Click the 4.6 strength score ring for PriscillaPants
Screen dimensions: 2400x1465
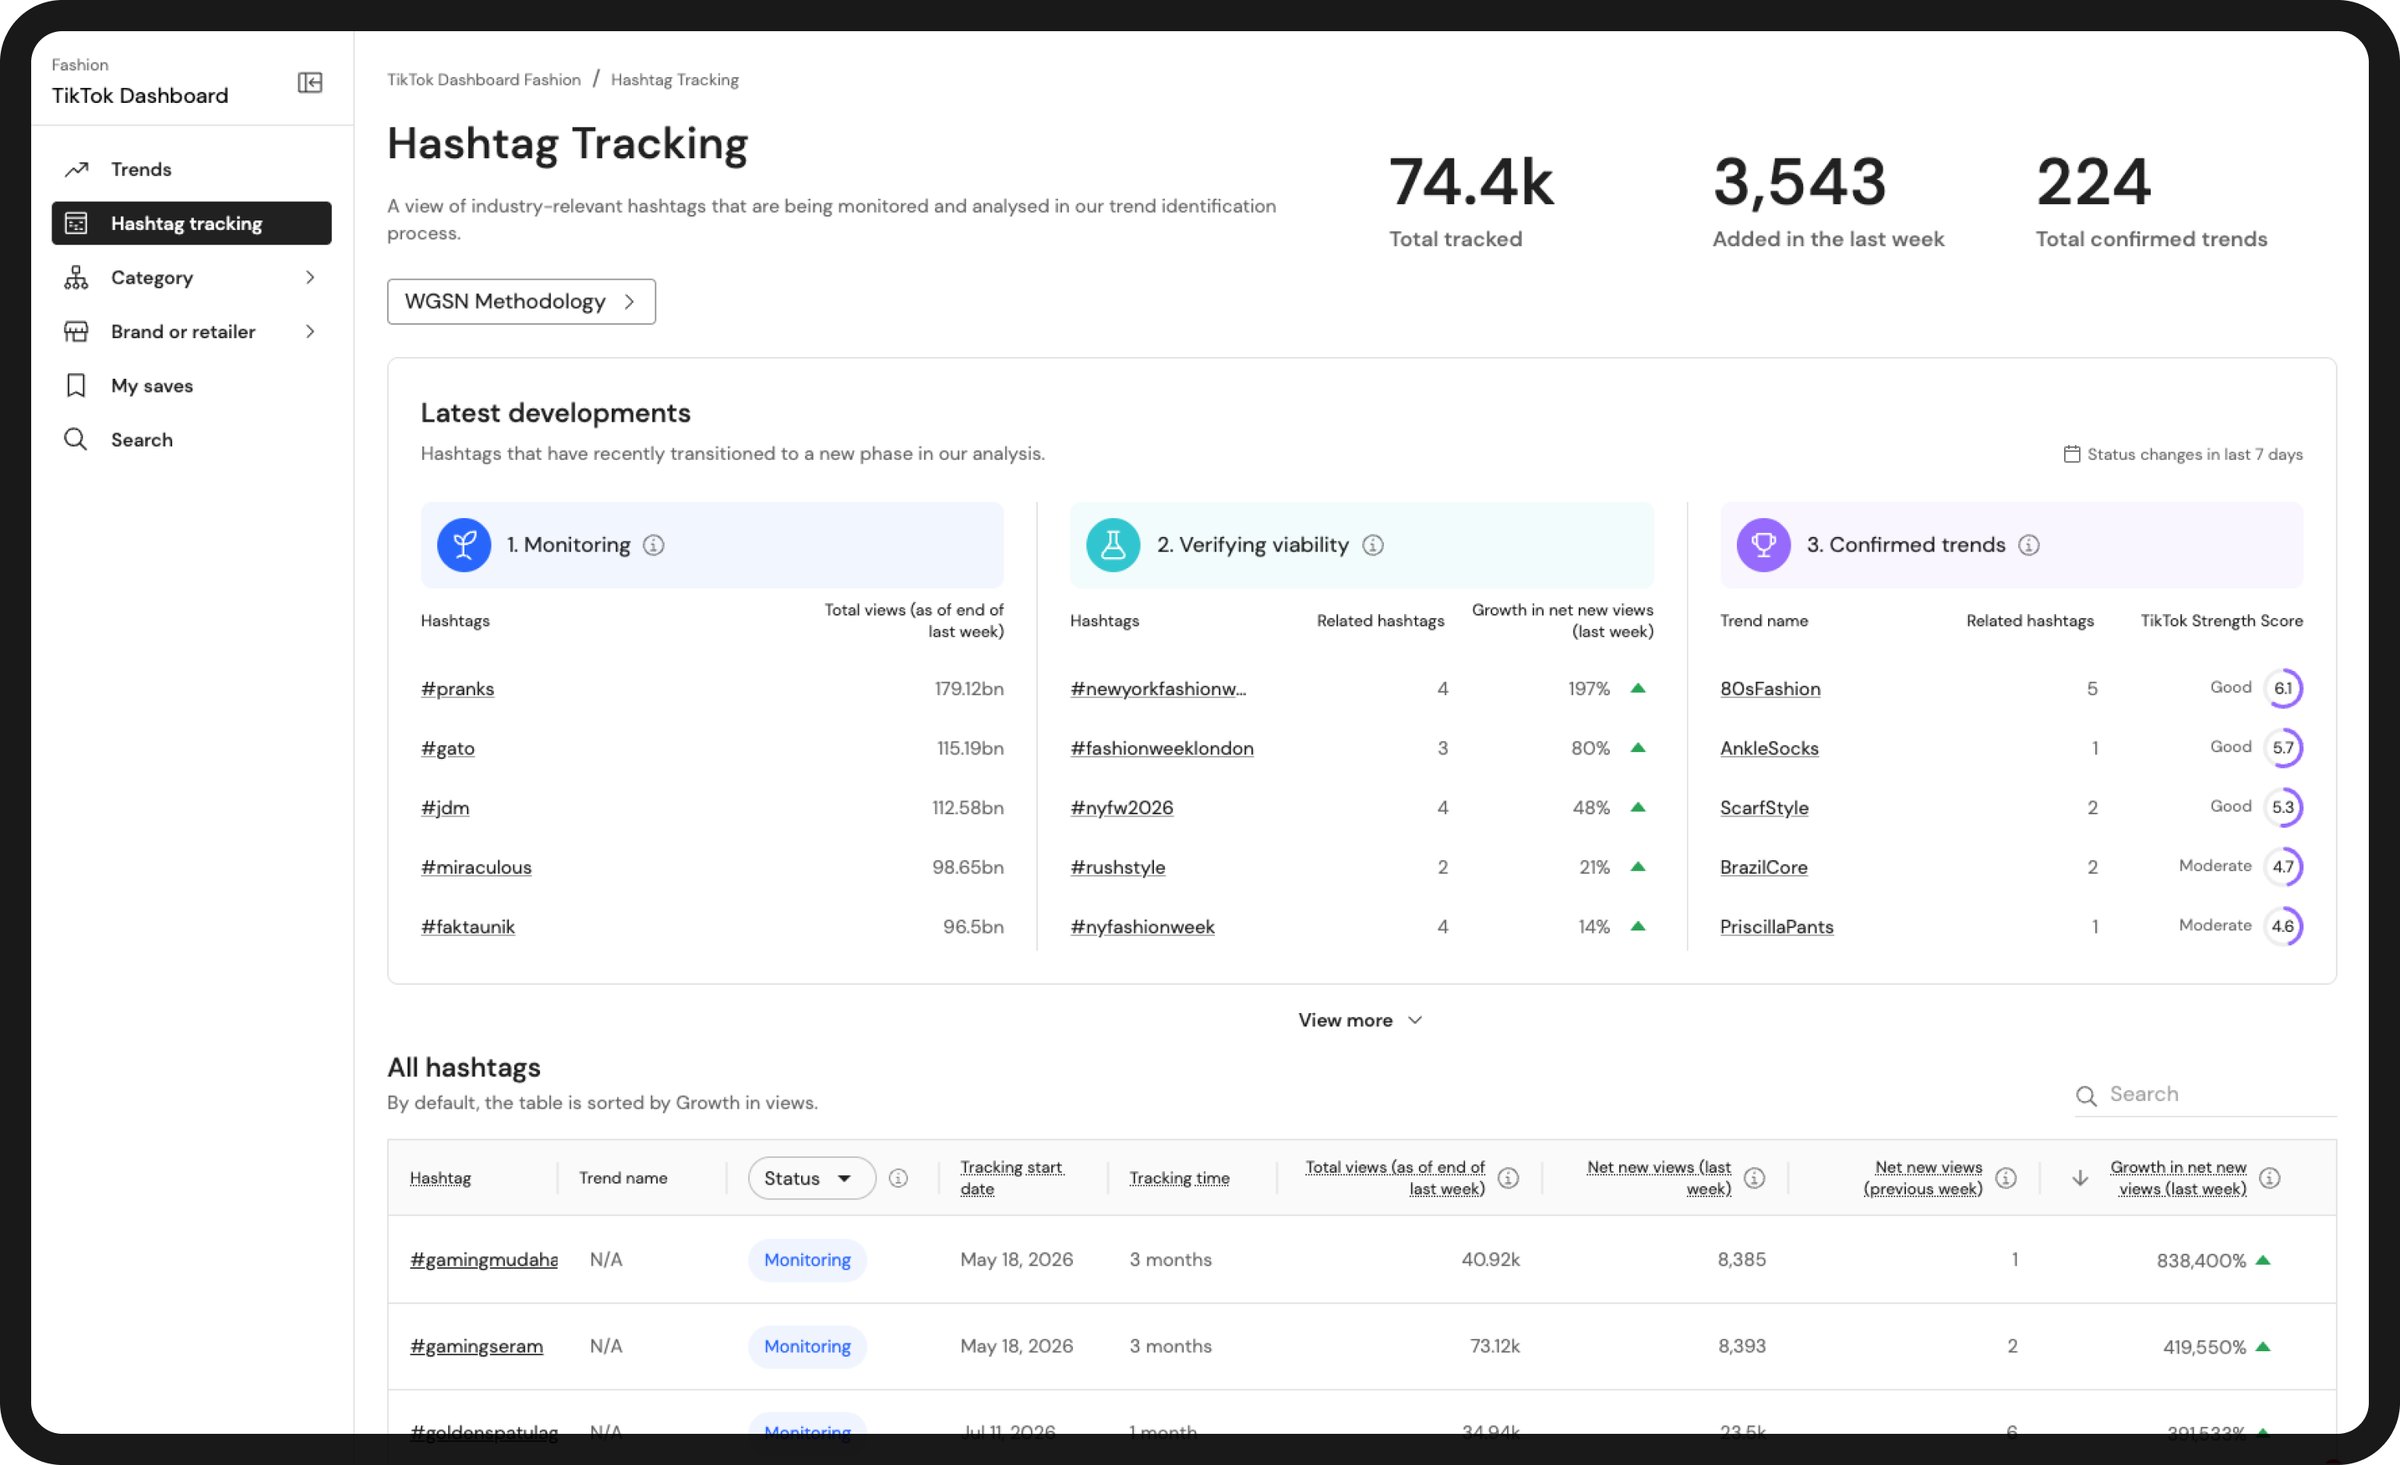click(2283, 926)
